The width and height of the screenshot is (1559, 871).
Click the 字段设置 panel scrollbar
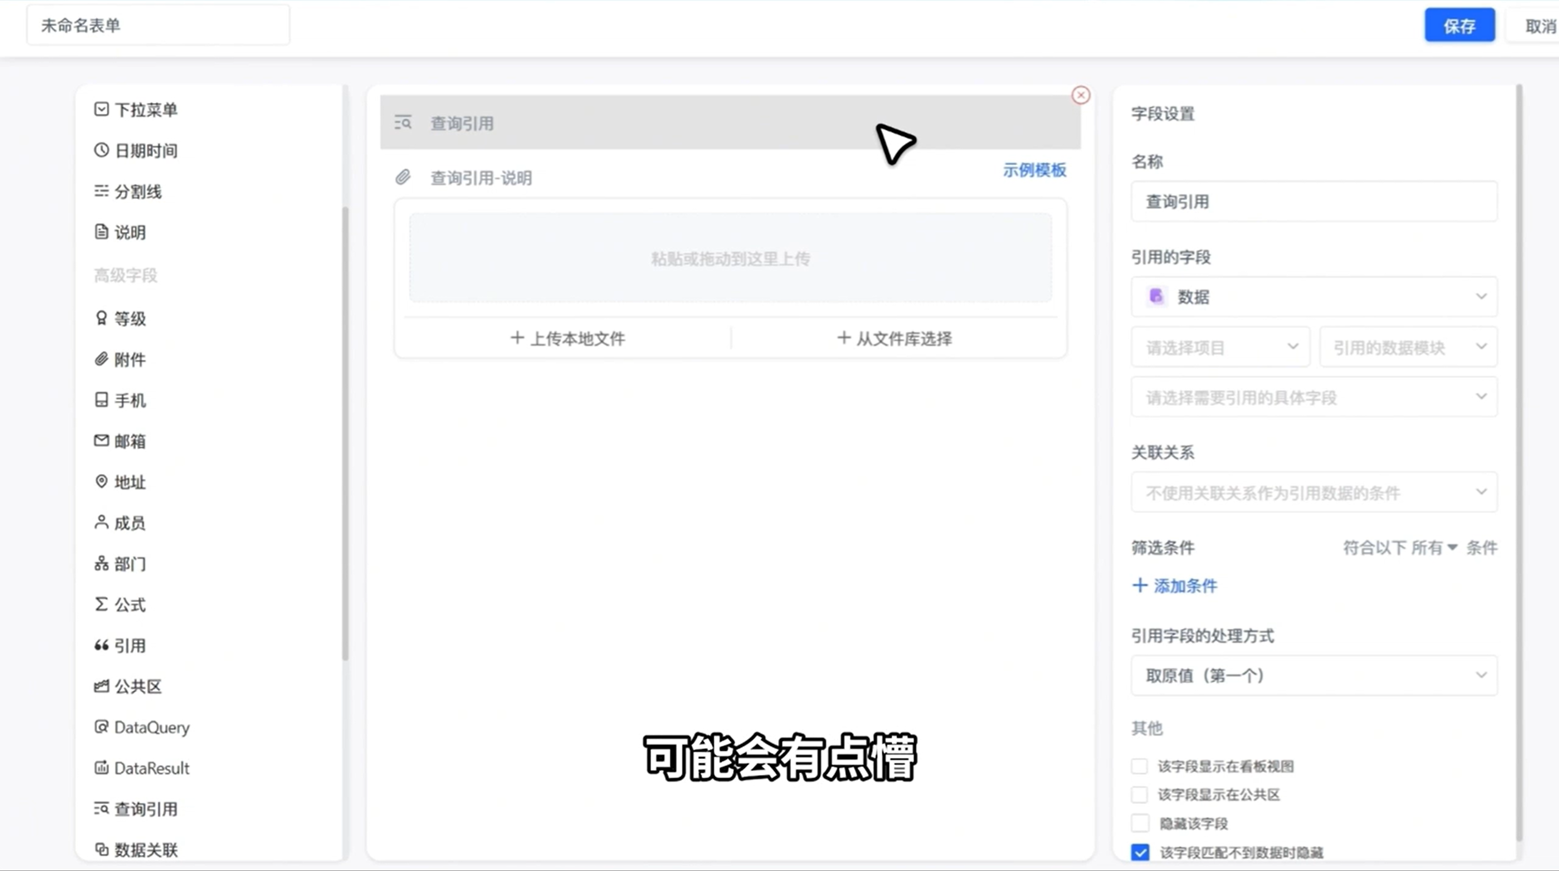(1519, 460)
